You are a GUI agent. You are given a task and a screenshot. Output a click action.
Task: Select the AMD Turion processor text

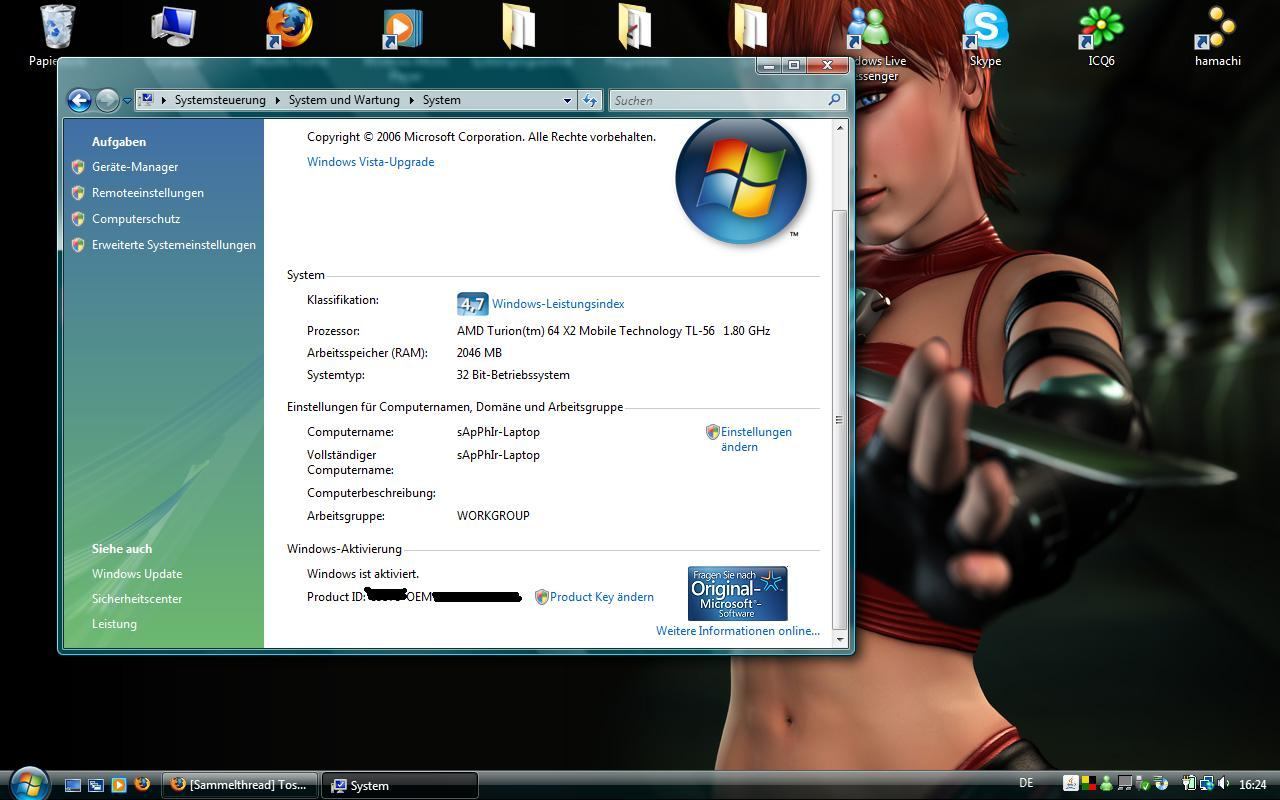pyautogui.click(x=613, y=331)
